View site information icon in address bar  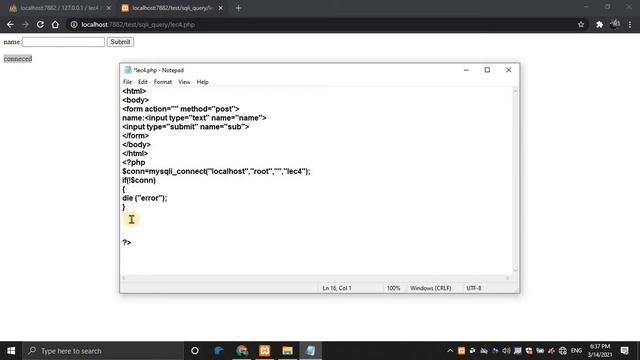pyautogui.click(x=74, y=24)
